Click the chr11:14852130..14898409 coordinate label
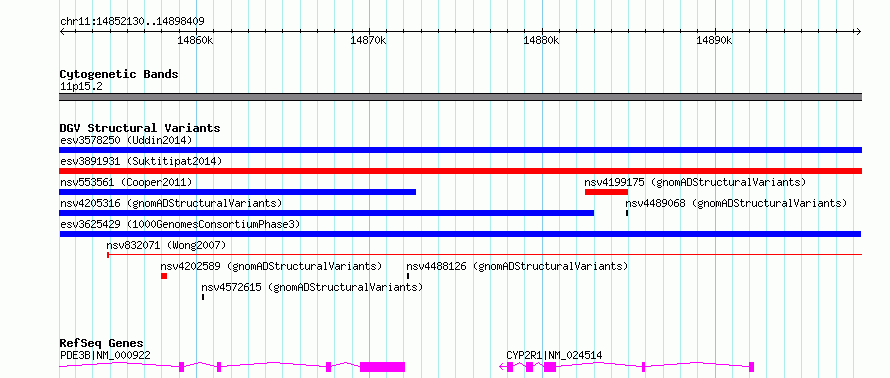Screen dimensions: 890x378 coord(132,21)
